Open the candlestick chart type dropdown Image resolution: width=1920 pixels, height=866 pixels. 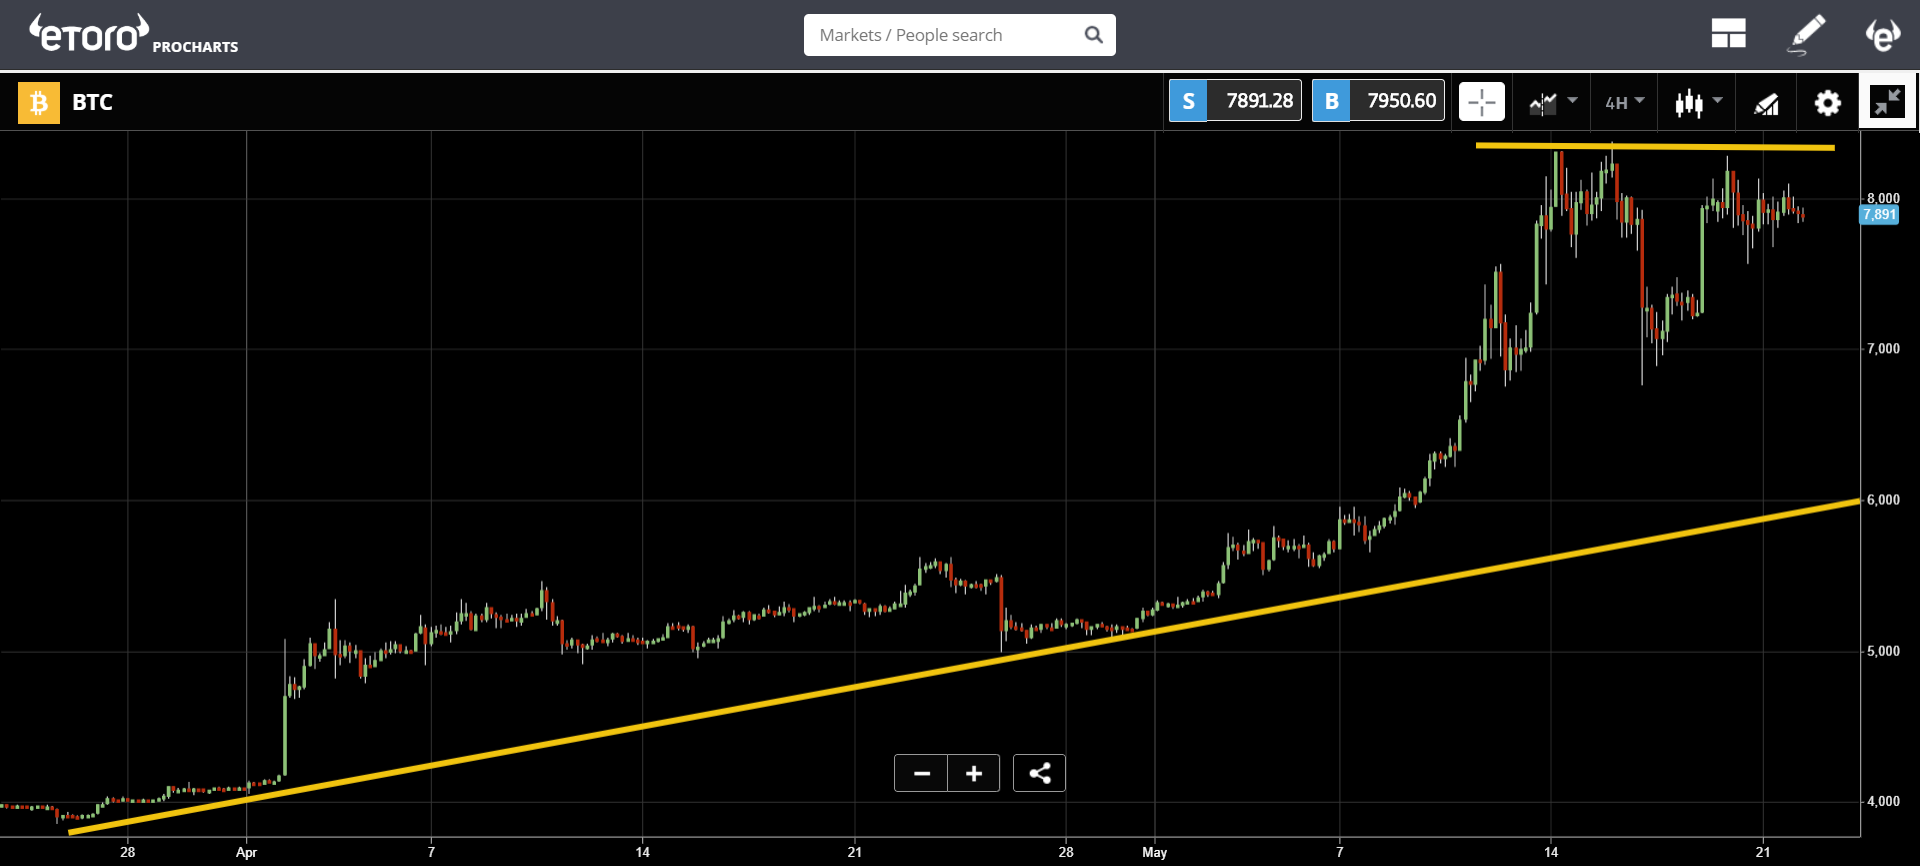(x=1698, y=102)
